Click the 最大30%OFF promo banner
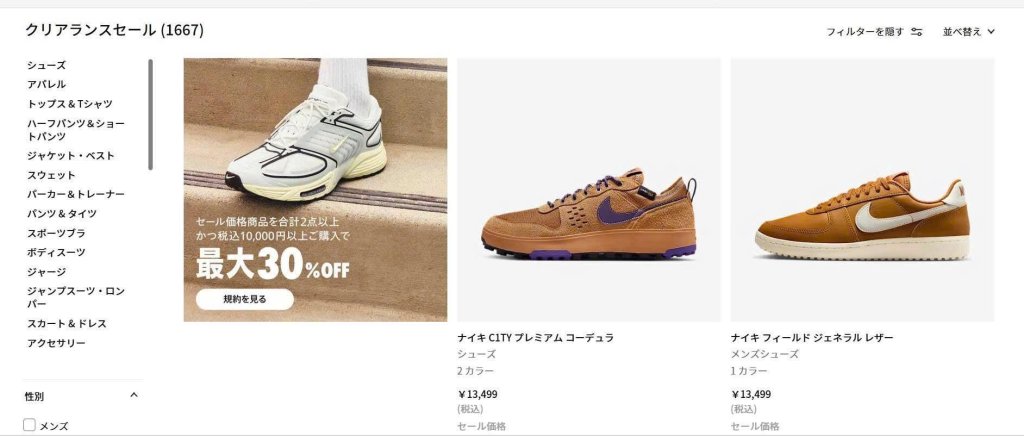This screenshot has height=436, width=1024. (x=315, y=190)
